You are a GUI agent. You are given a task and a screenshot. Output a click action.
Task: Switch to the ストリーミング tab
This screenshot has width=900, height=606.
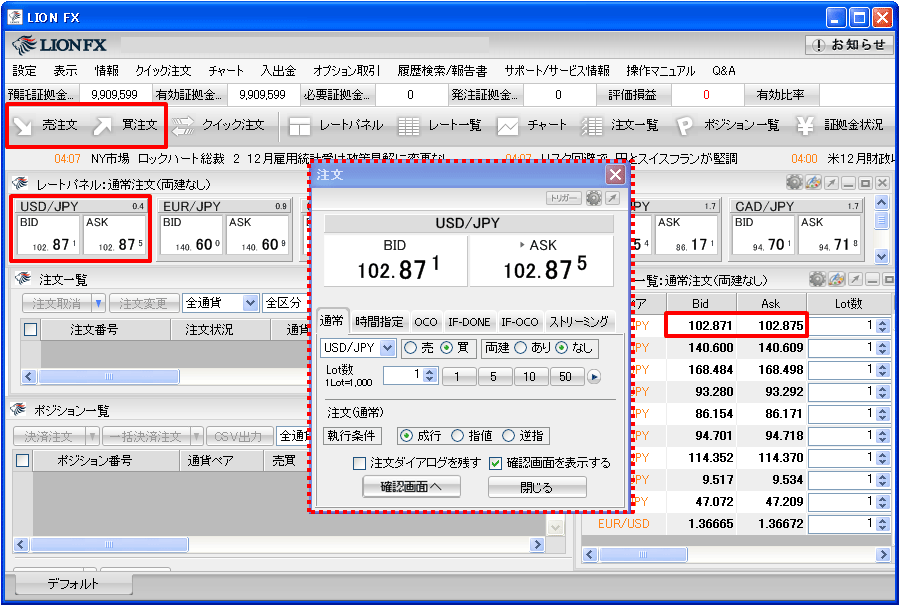(579, 322)
